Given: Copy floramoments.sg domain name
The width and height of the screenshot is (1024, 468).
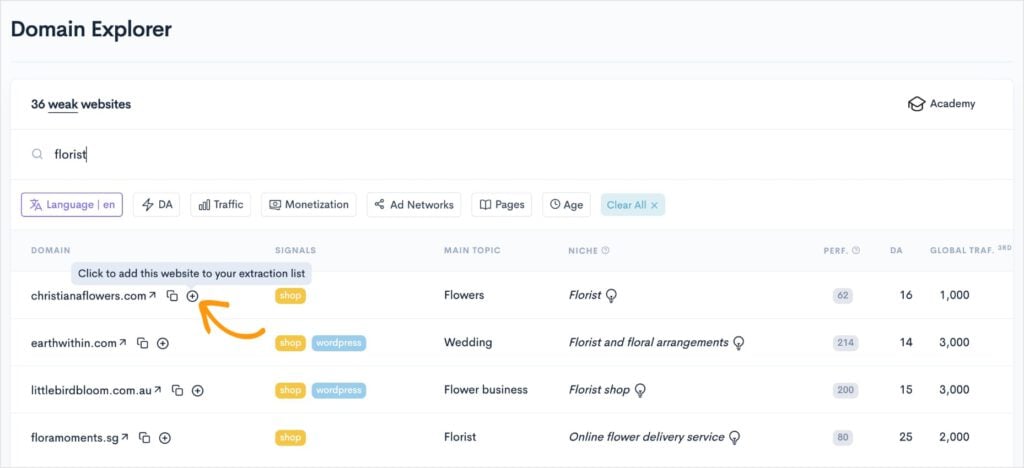Looking at the screenshot, I should click(x=145, y=437).
